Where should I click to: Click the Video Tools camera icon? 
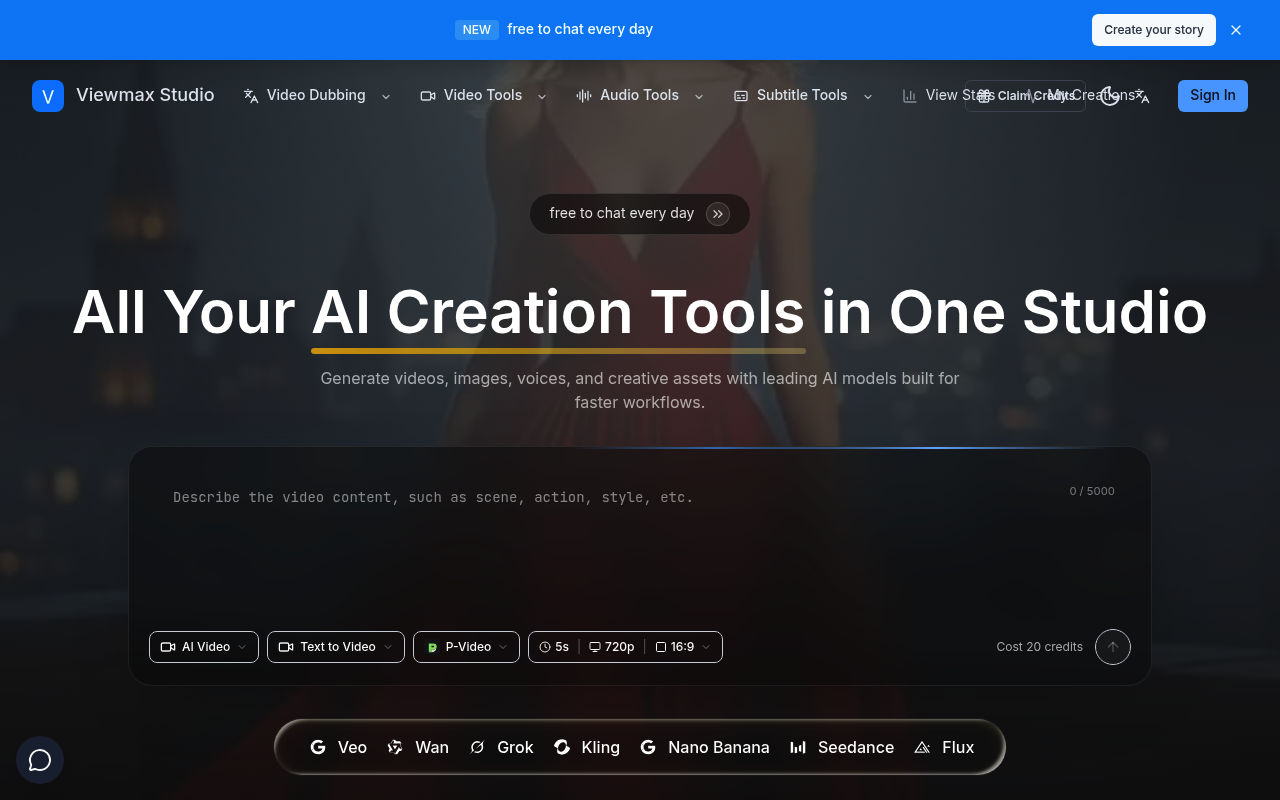pyautogui.click(x=428, y=96)
